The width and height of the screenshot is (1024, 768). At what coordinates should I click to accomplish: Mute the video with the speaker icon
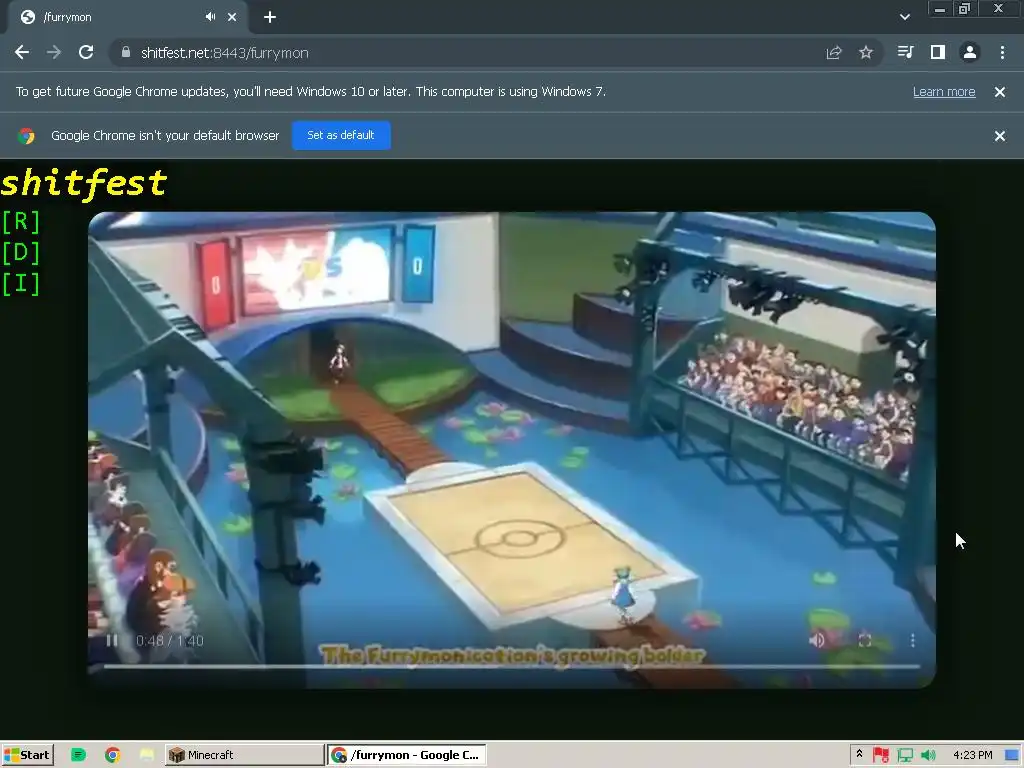[817, 641]
